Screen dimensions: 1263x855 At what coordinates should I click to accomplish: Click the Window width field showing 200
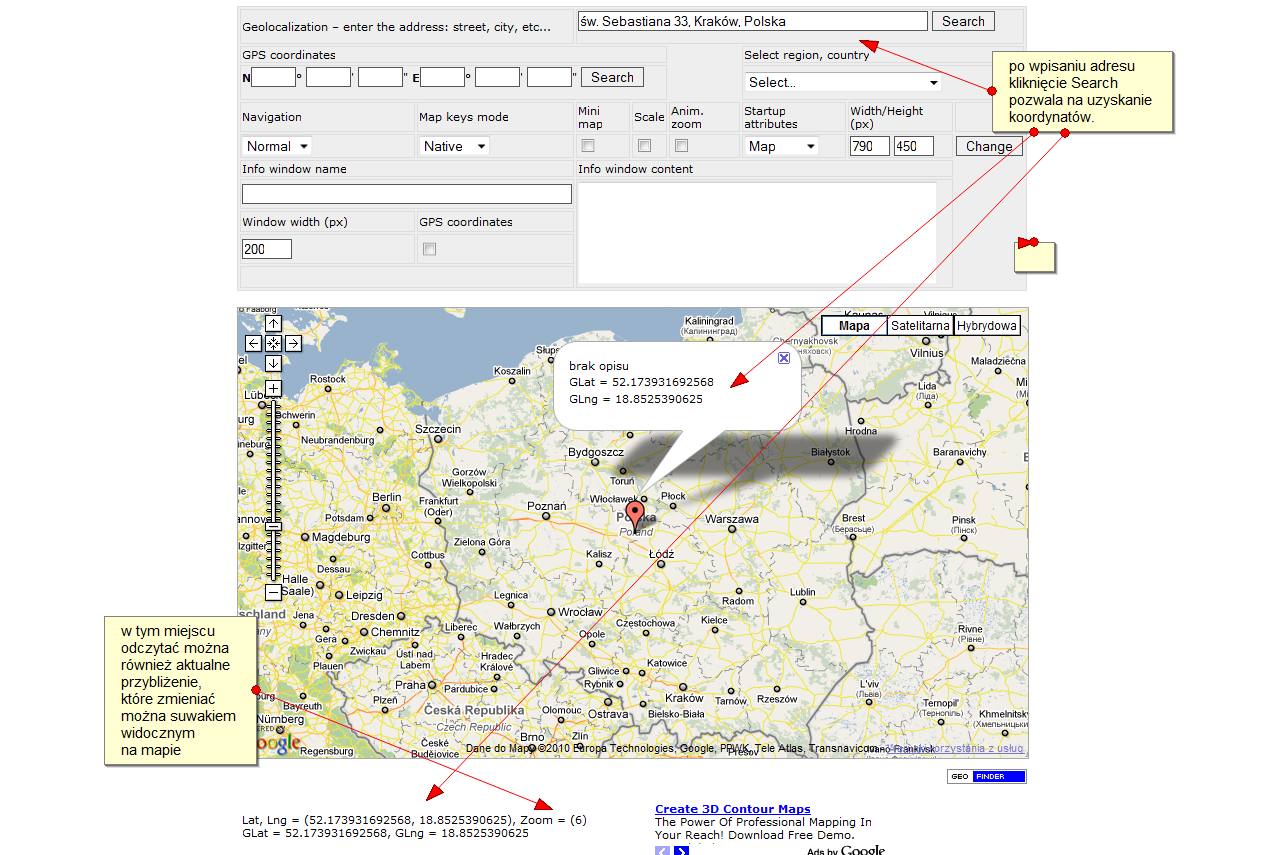click(x=267, y=249)
